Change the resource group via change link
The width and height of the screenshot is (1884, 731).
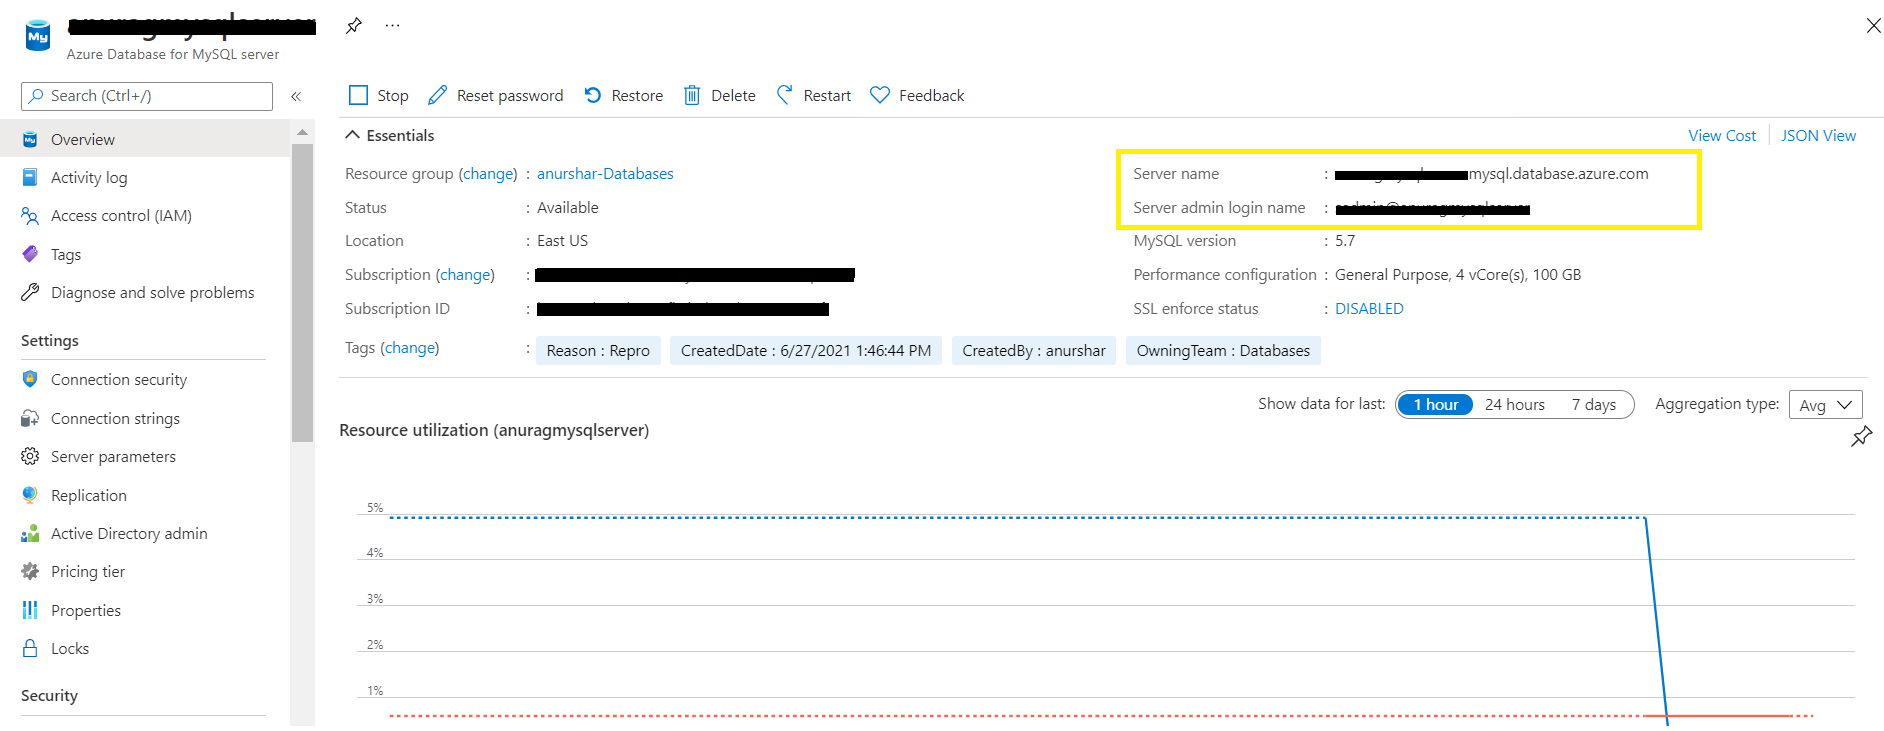(488, 173)
